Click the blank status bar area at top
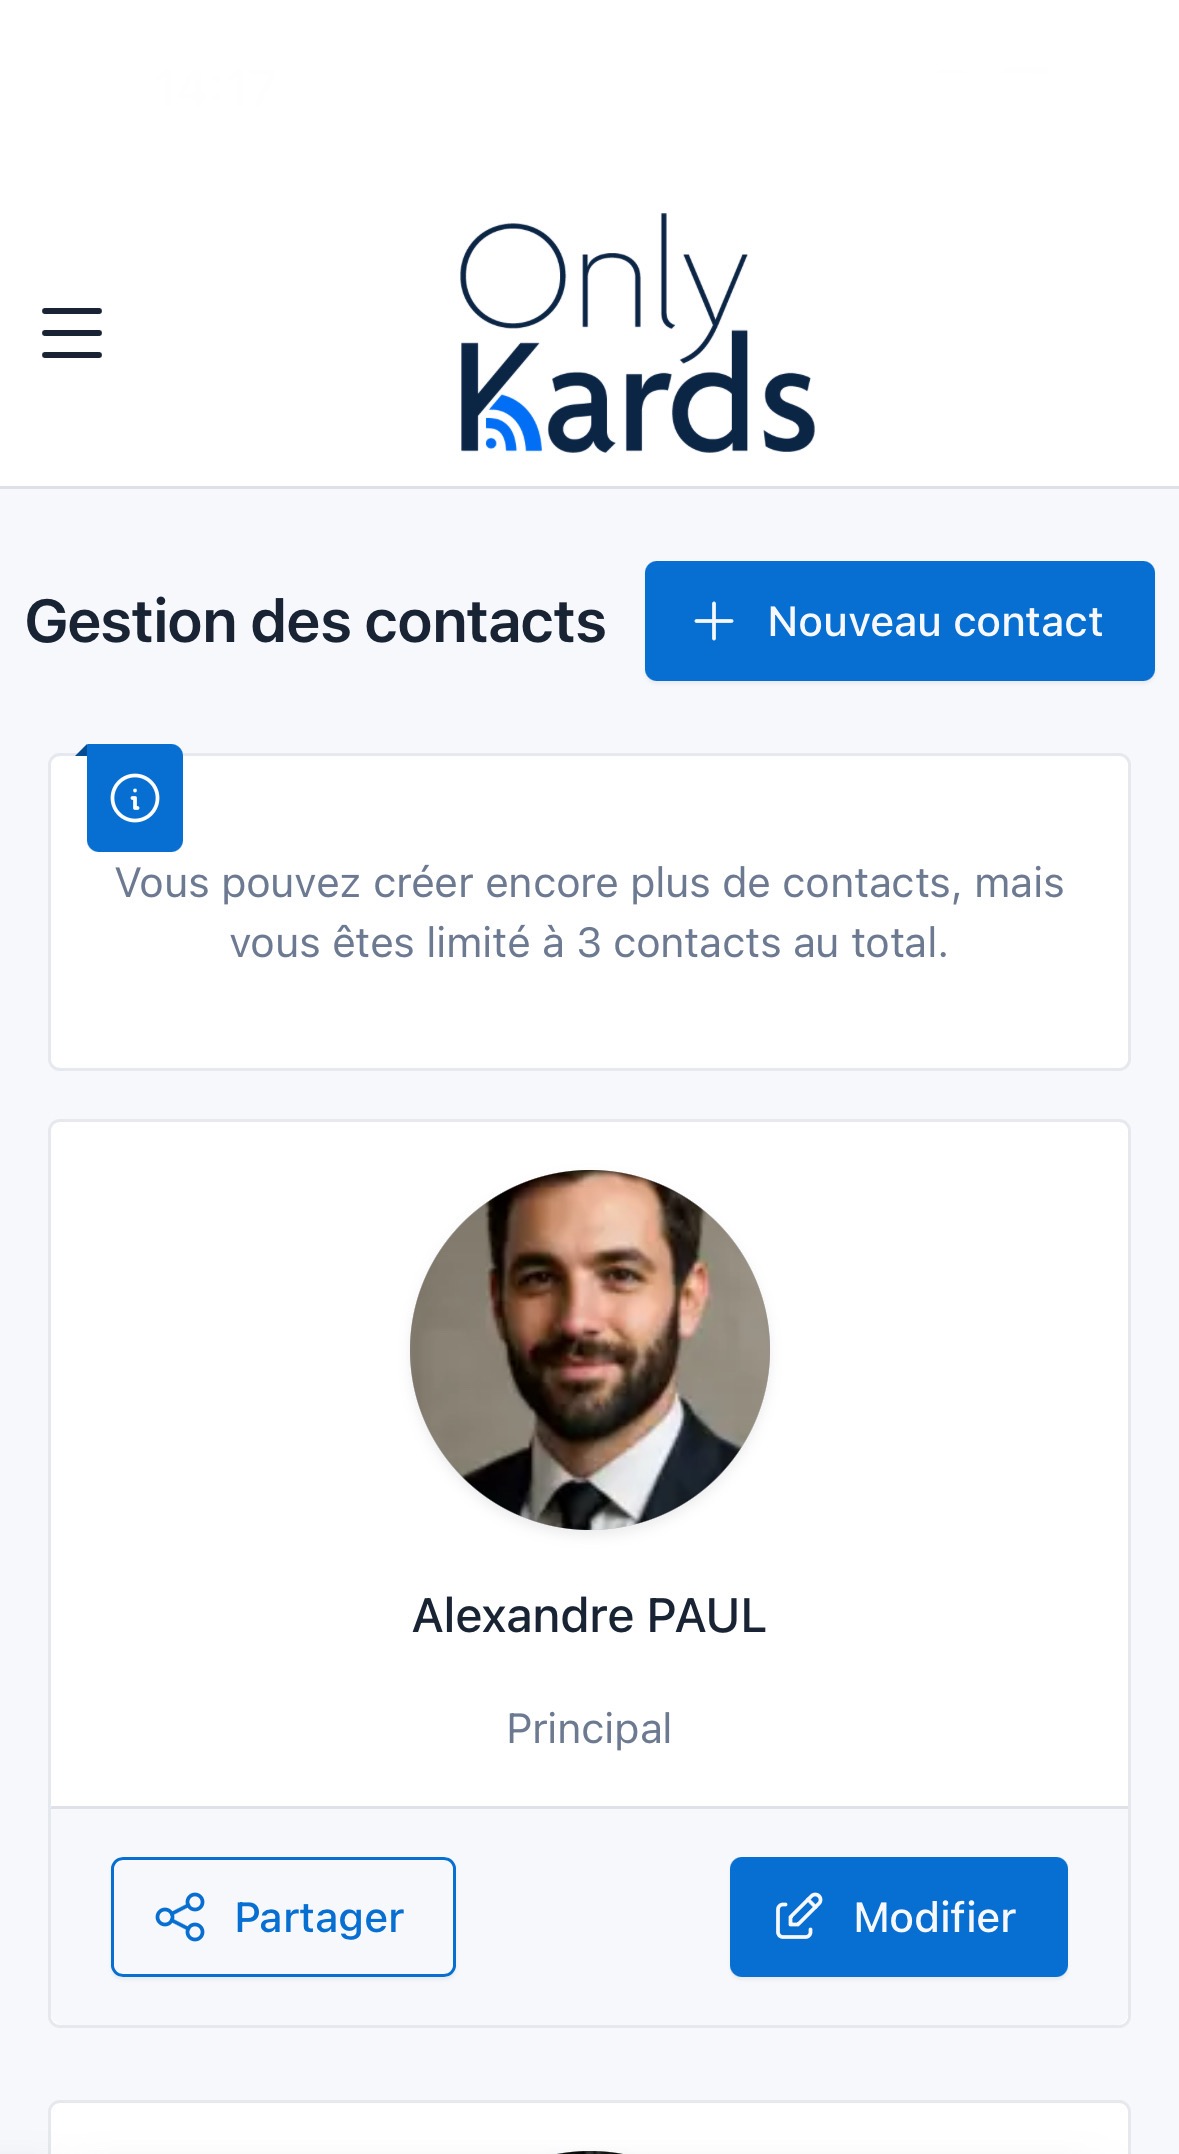1179x2154 pixels. click(590, 80)
